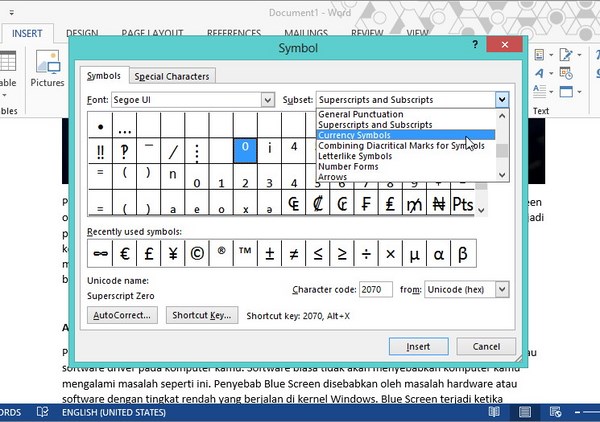Screen dimensions: 600x422
Task: Pick the alpha letter from recent symbols
Action: pyautogui.click(x=439, y=253)
